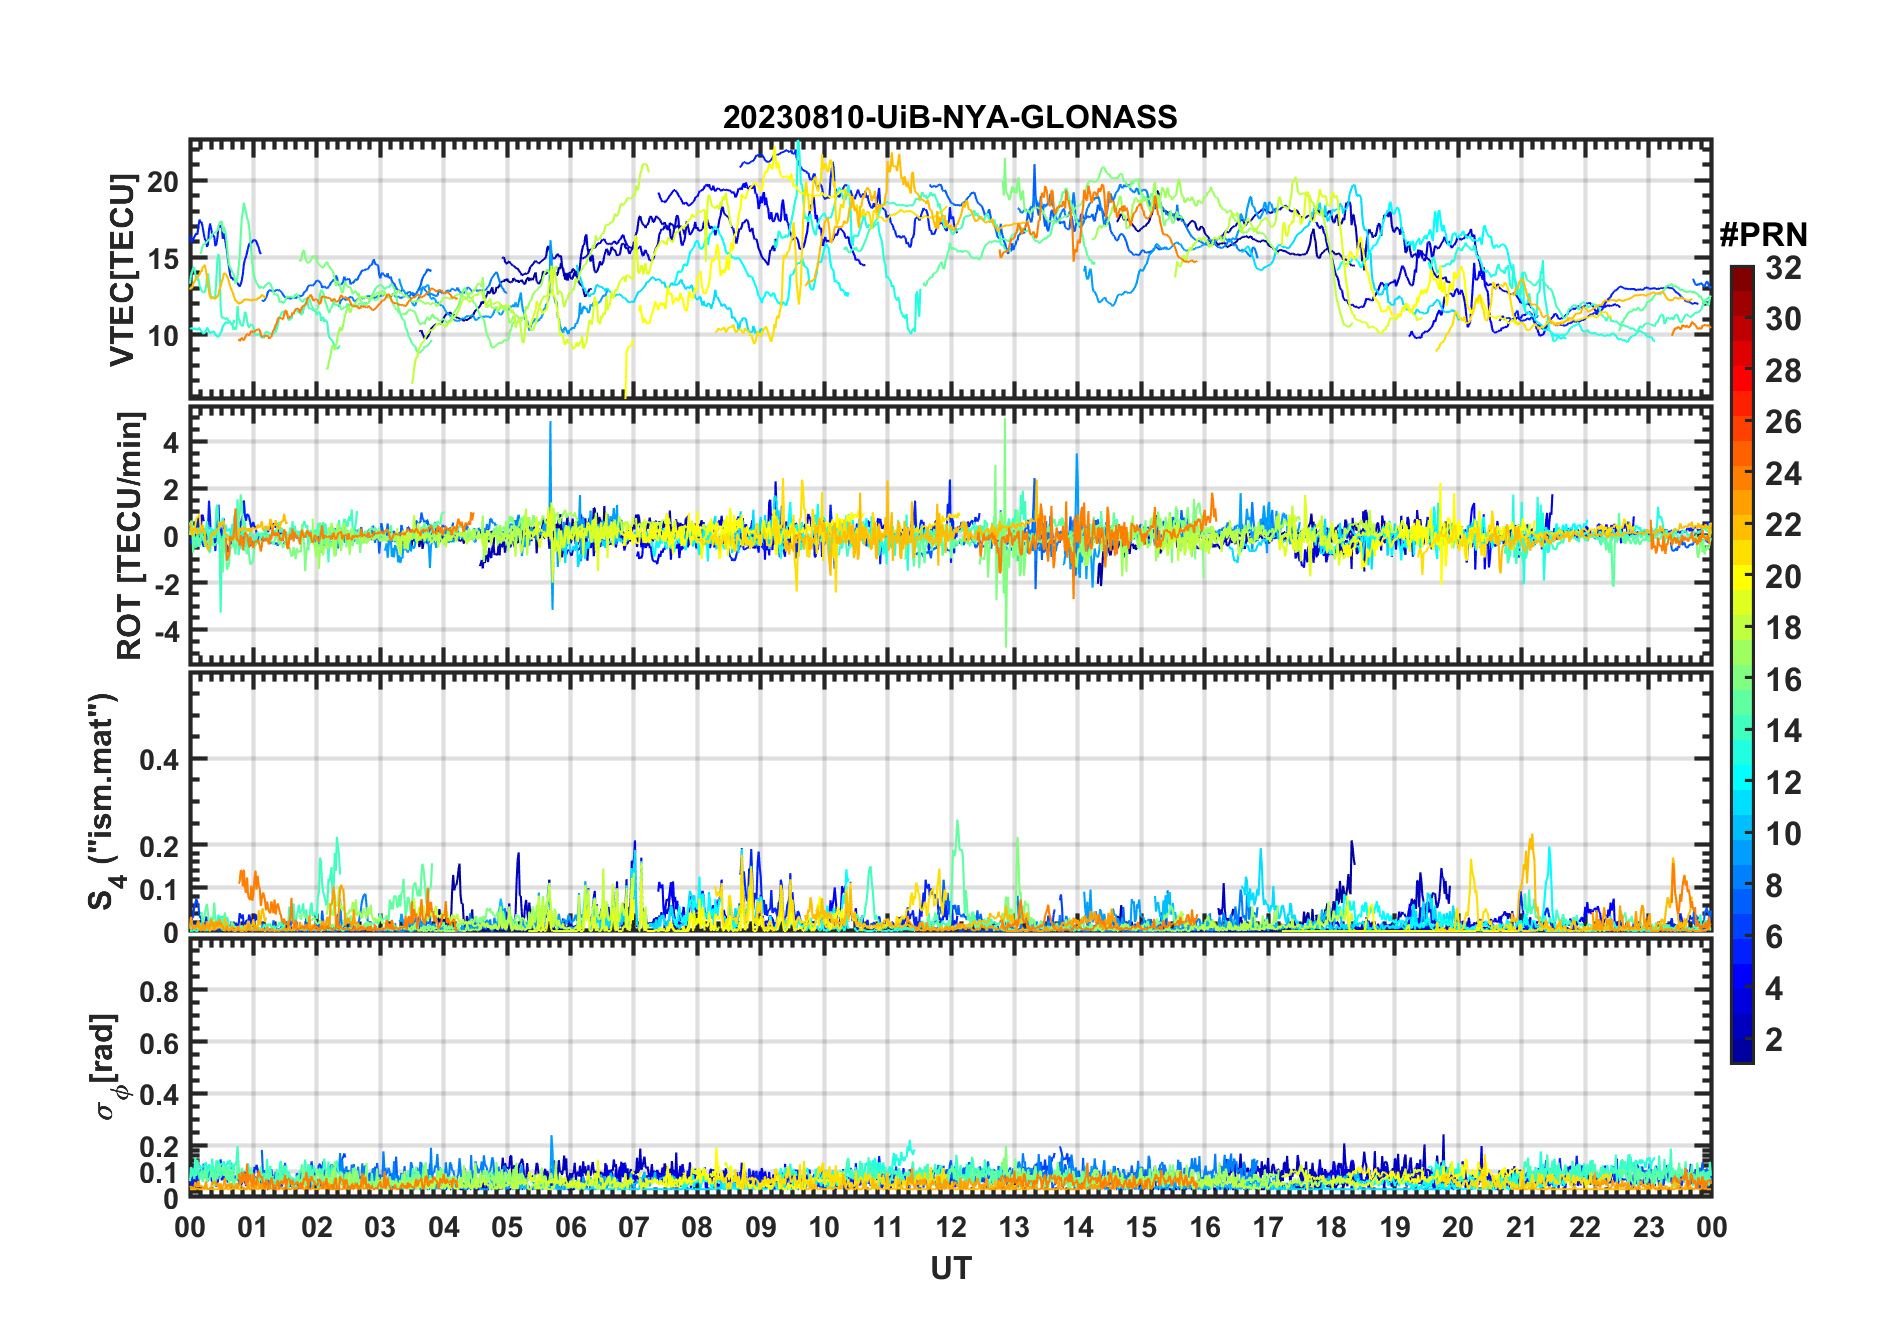Click the "-4" tick on the ROT axis
The image size is (1902, 1330).
point(165,632)
